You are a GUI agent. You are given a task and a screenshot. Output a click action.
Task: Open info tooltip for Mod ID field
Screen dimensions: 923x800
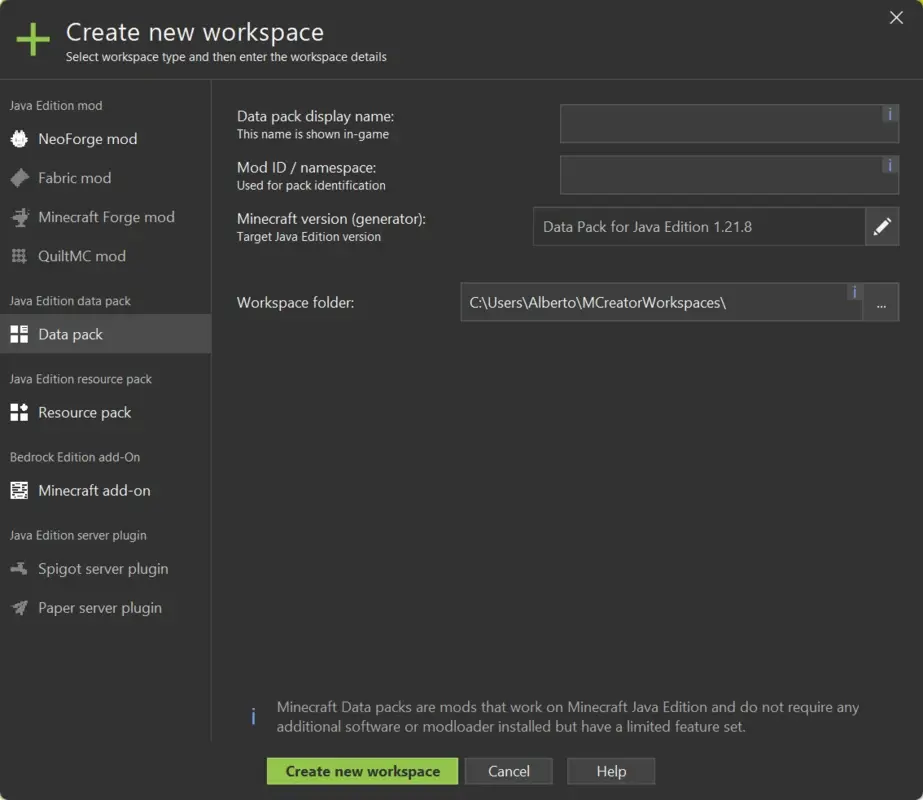tap(889, 167)
